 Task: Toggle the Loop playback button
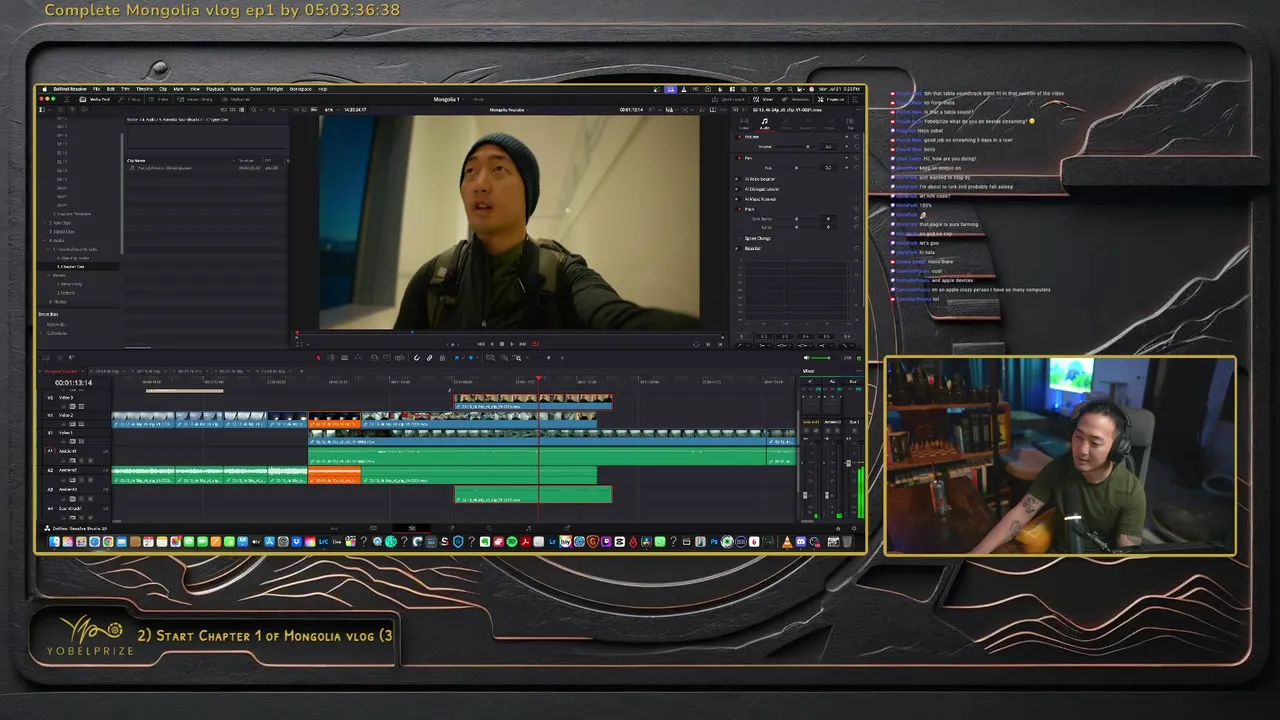click(535, 344)
